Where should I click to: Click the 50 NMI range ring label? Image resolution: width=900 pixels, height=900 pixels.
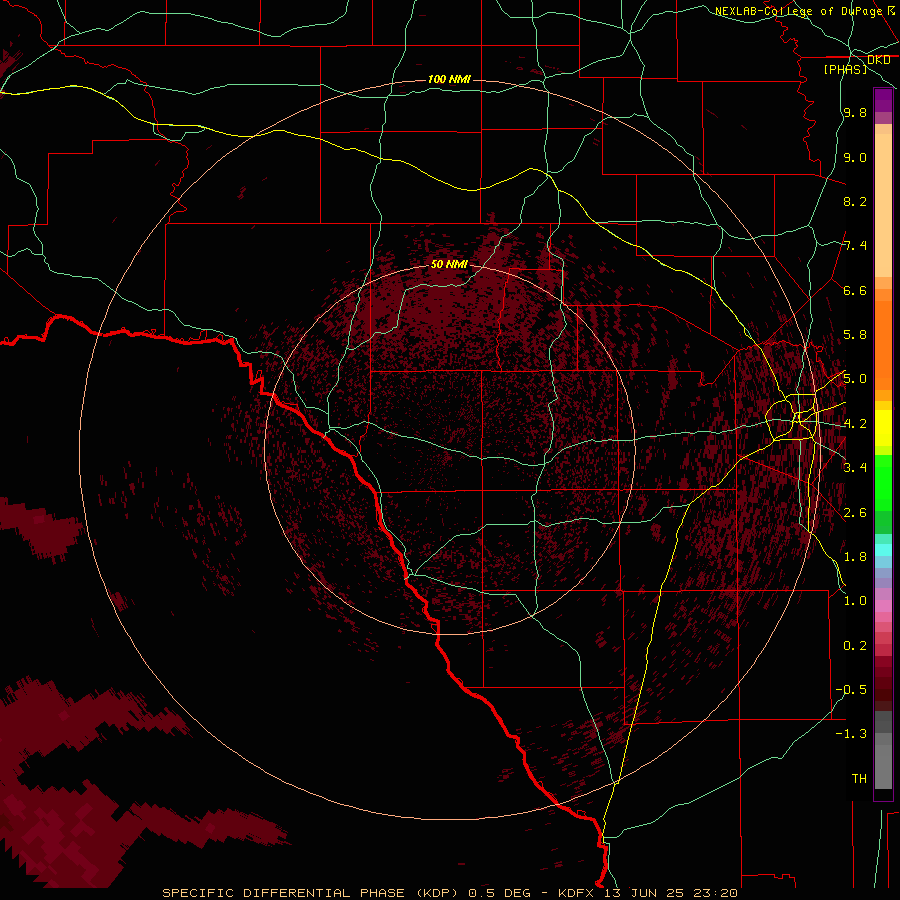449,264
